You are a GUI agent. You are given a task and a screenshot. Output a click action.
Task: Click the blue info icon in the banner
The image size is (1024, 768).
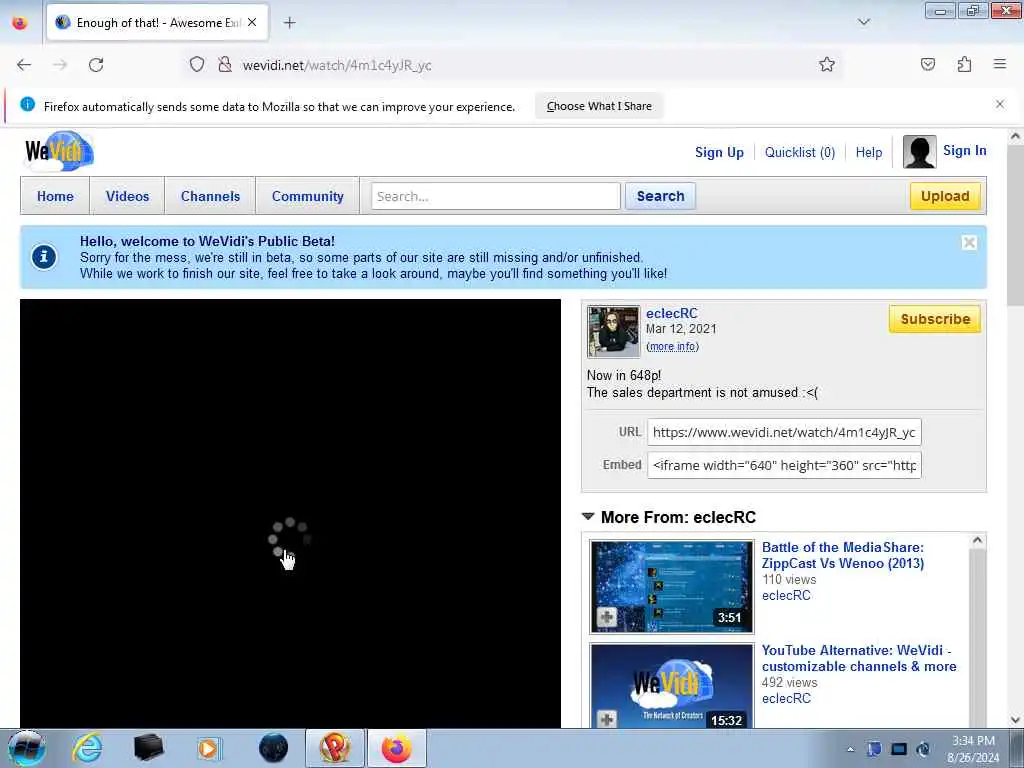click(44, 257)
